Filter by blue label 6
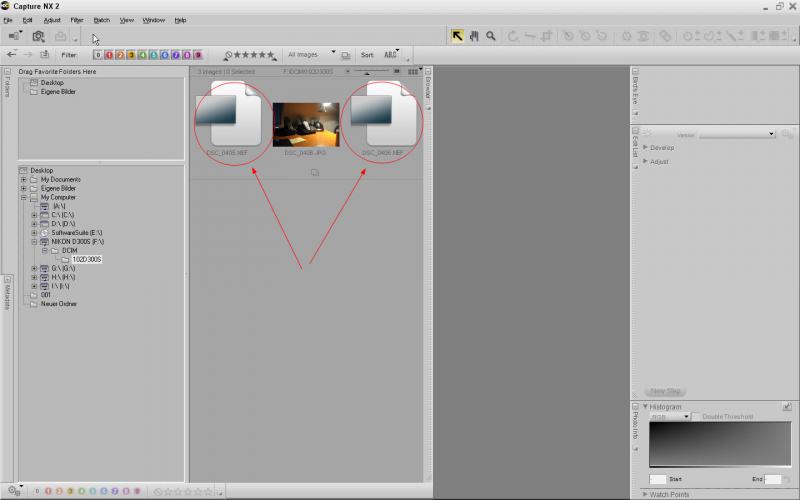Viewport: 800px width, 500px height. pos(165,55)
